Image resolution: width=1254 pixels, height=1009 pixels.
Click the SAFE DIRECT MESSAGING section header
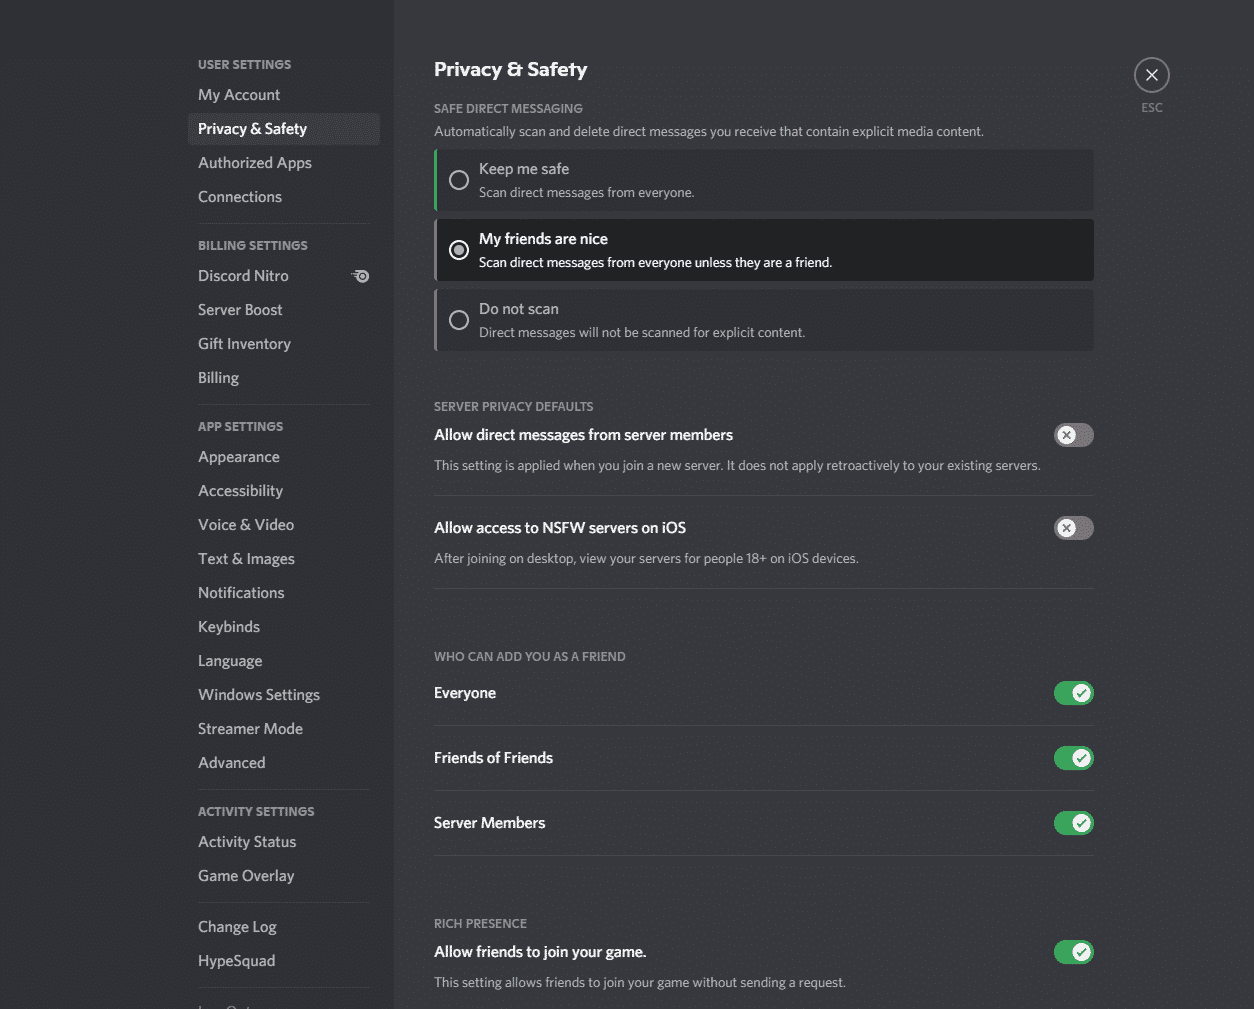[x=508, y=108]
